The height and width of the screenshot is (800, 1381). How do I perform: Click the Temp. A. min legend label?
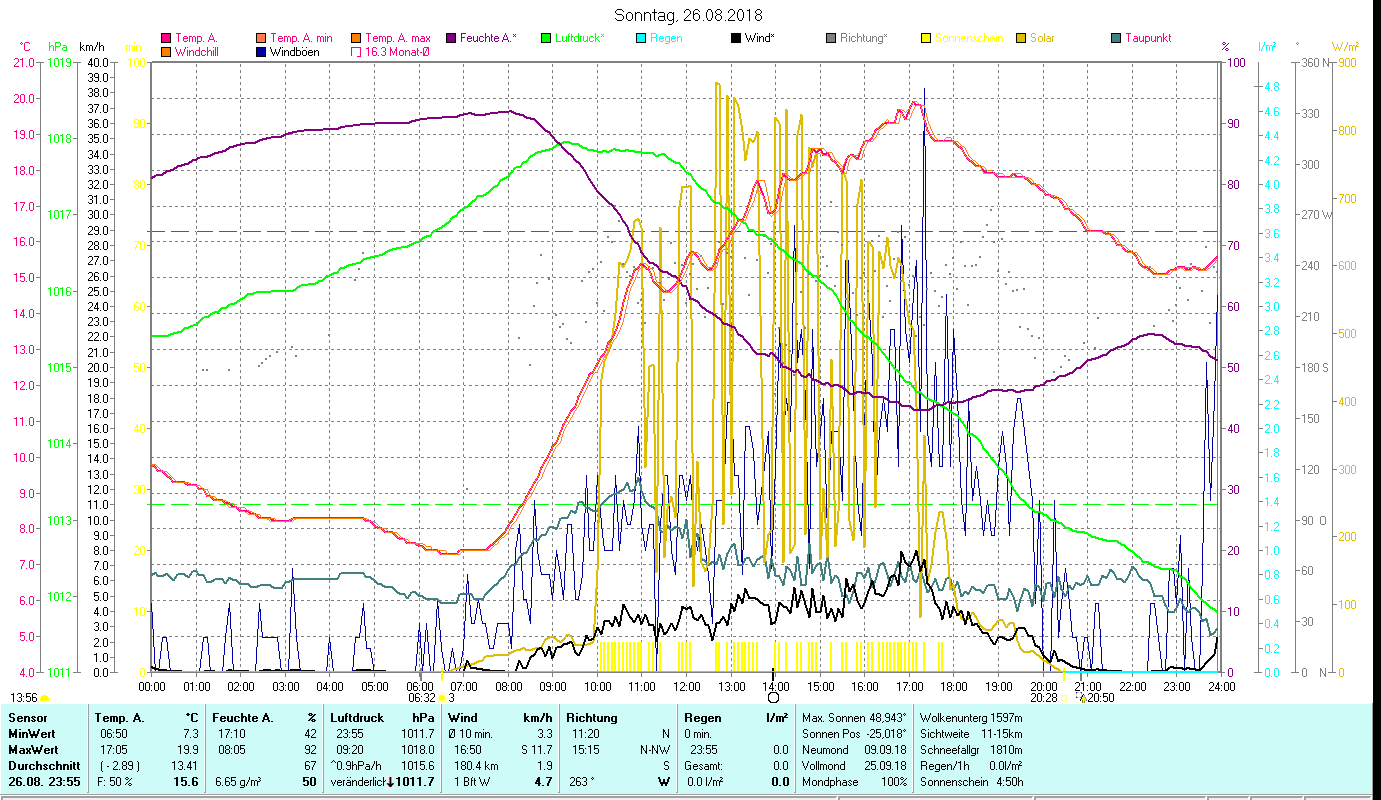(301, 39)
